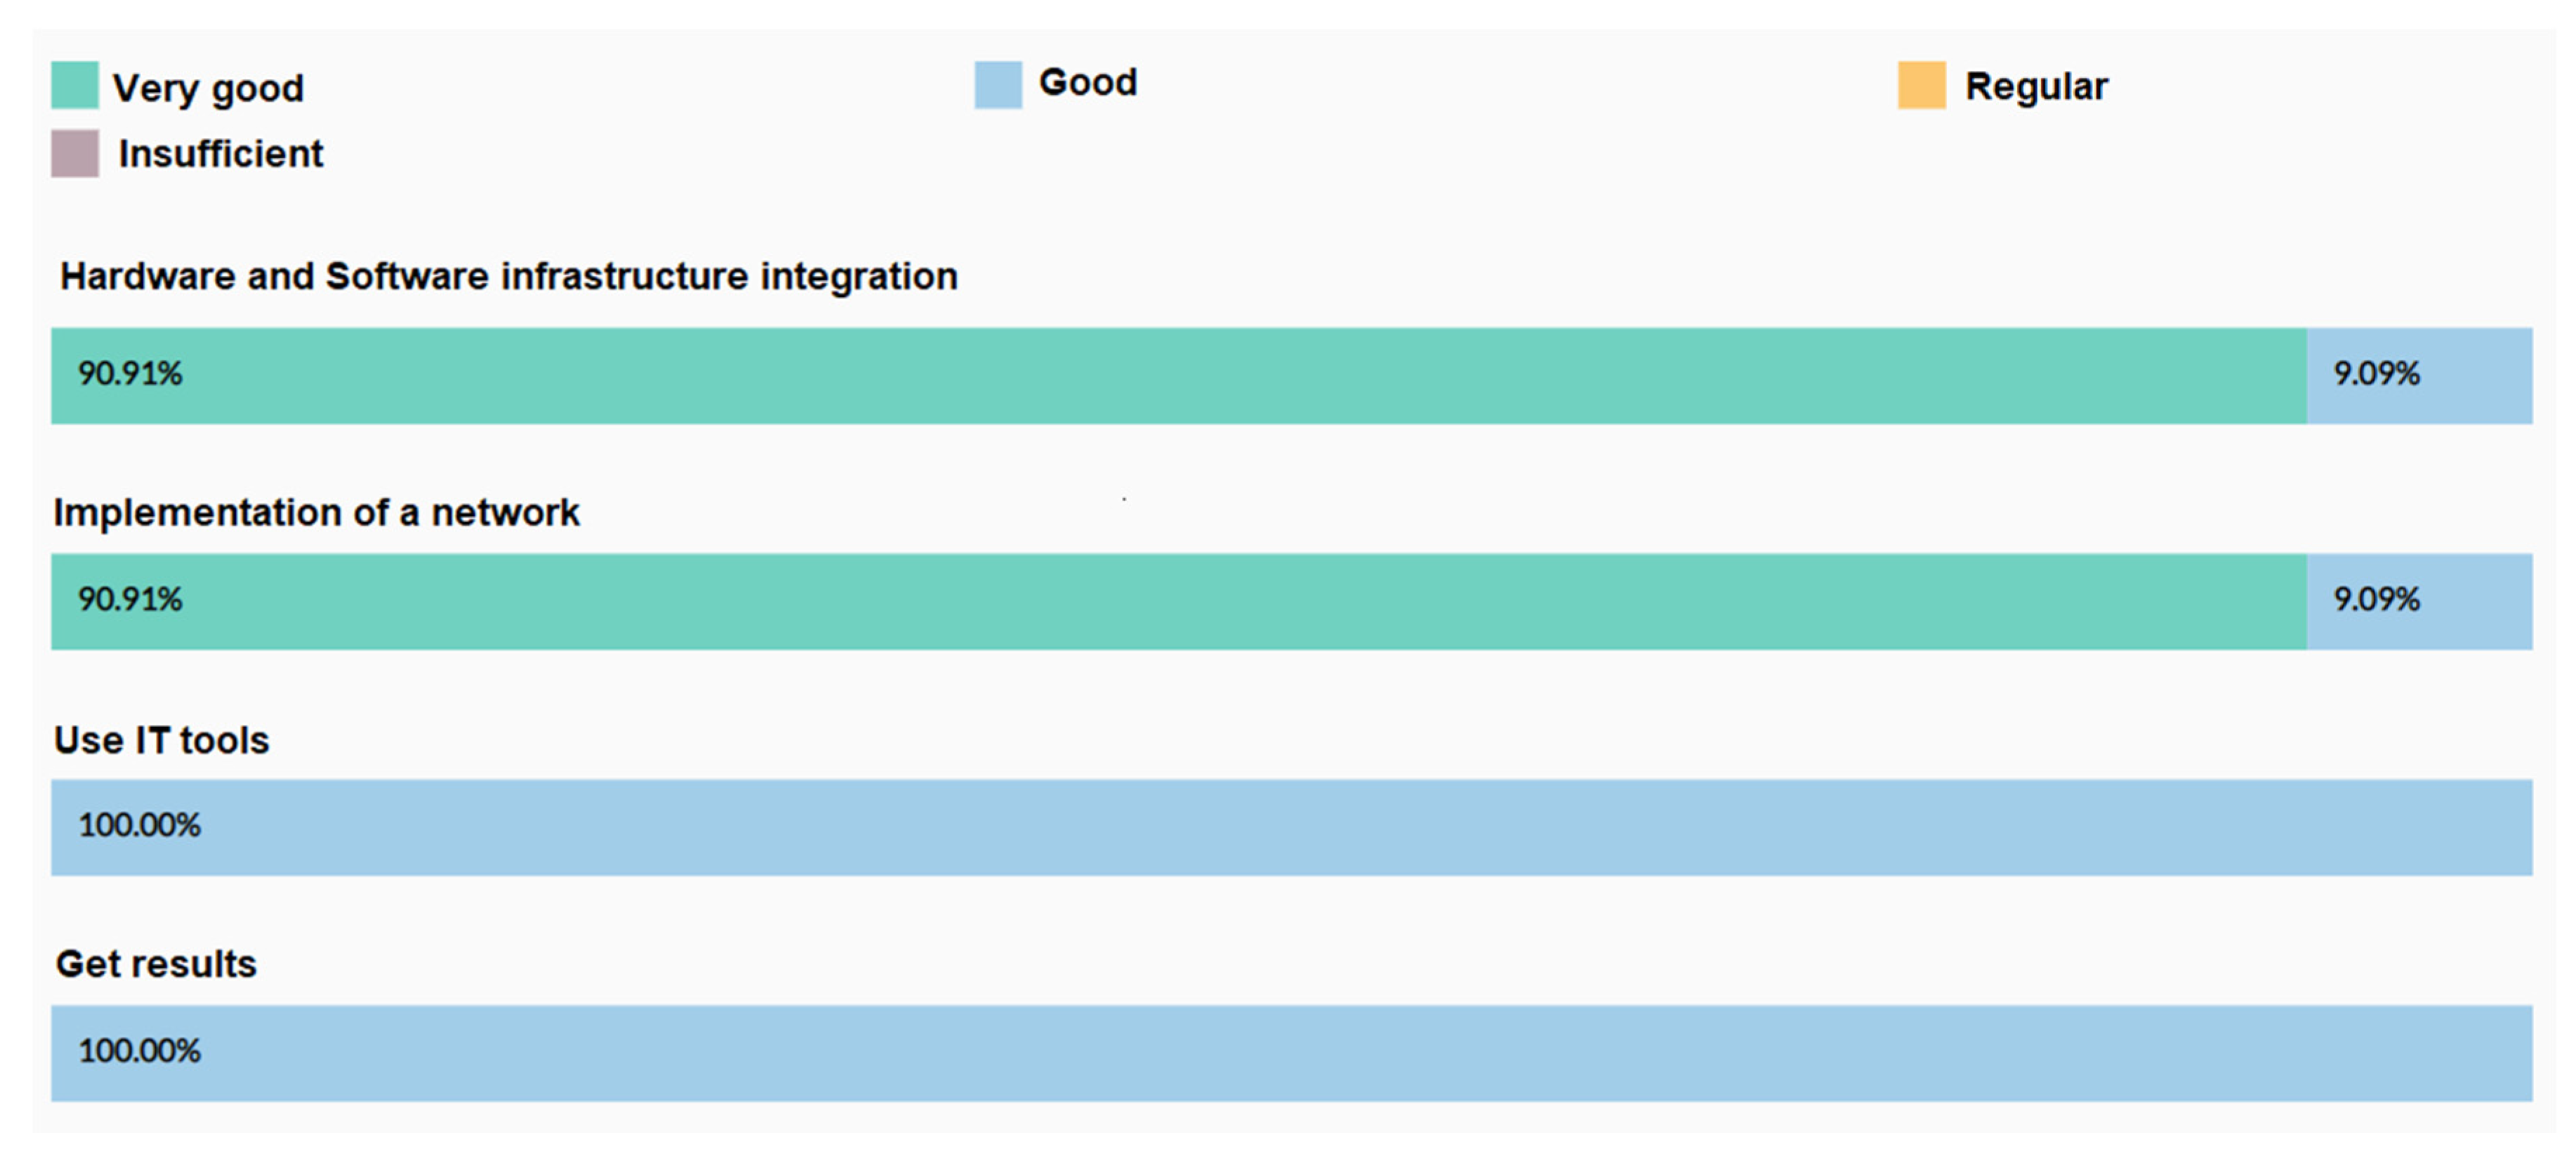Select the Good legend label
Image resolution: width=2576 pixels, height=1156 pixels.
(1088, 82)
